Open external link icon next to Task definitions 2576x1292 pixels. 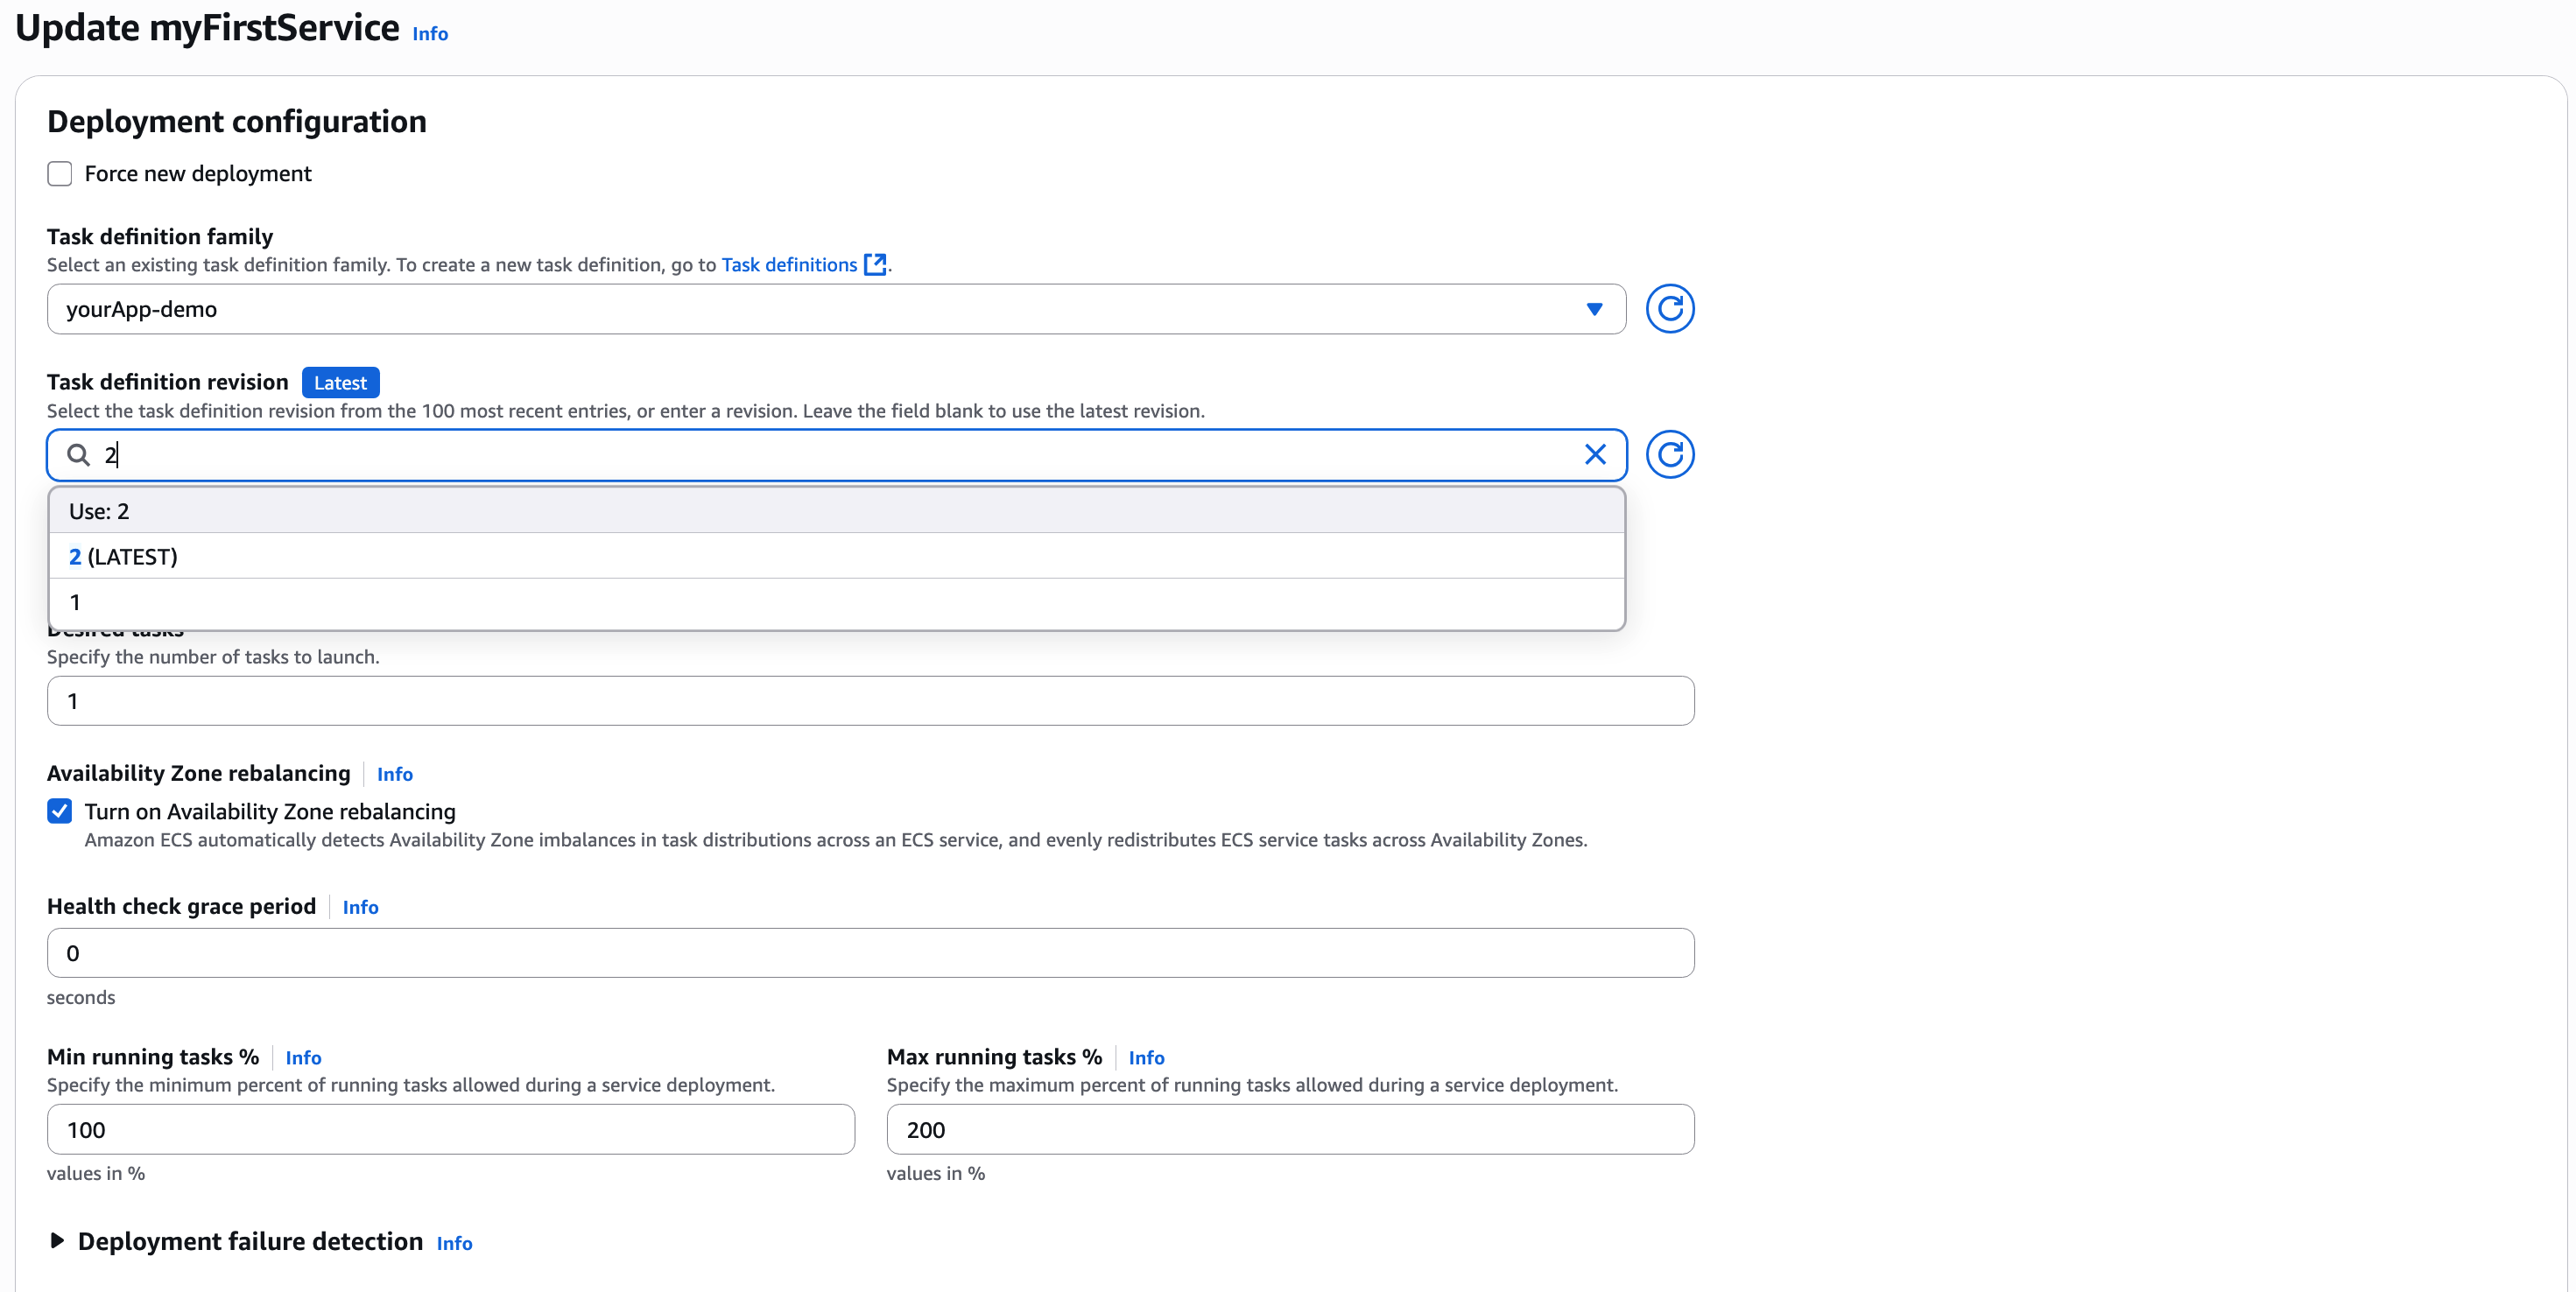[875, 264]
